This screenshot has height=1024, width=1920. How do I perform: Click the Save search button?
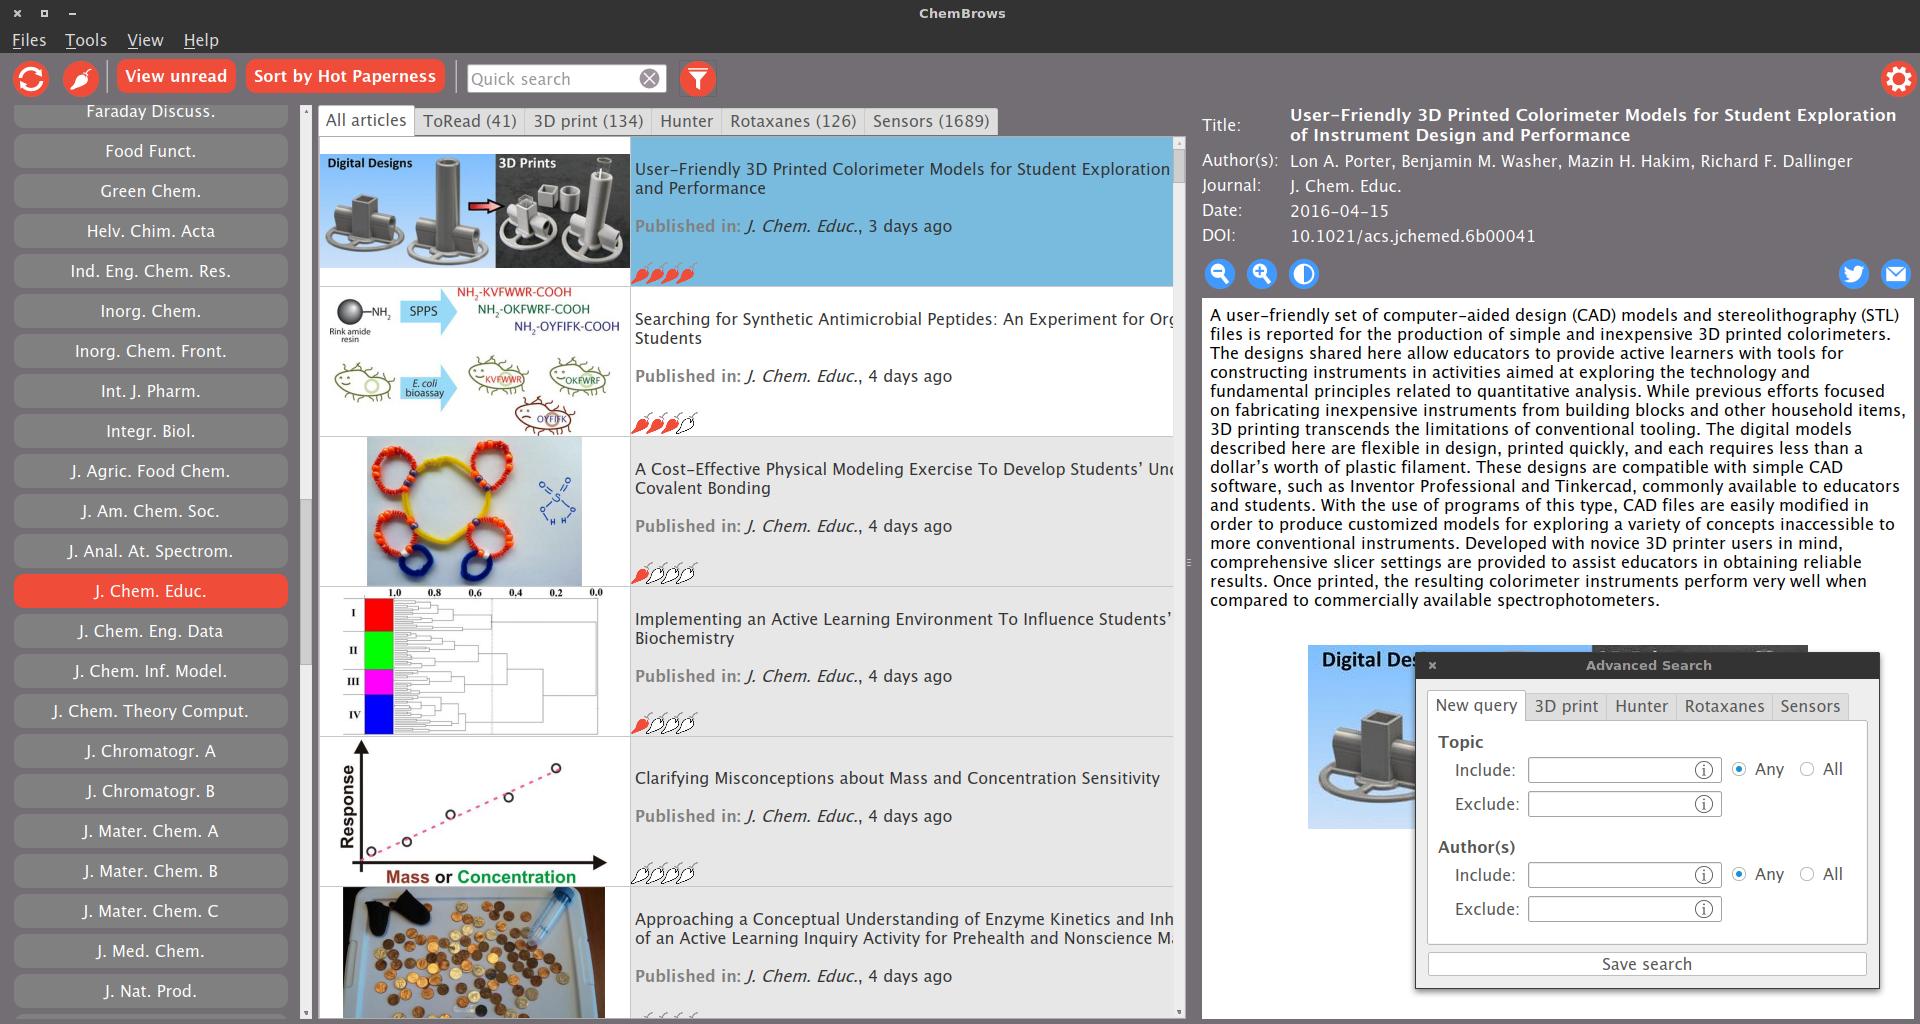1647,964
